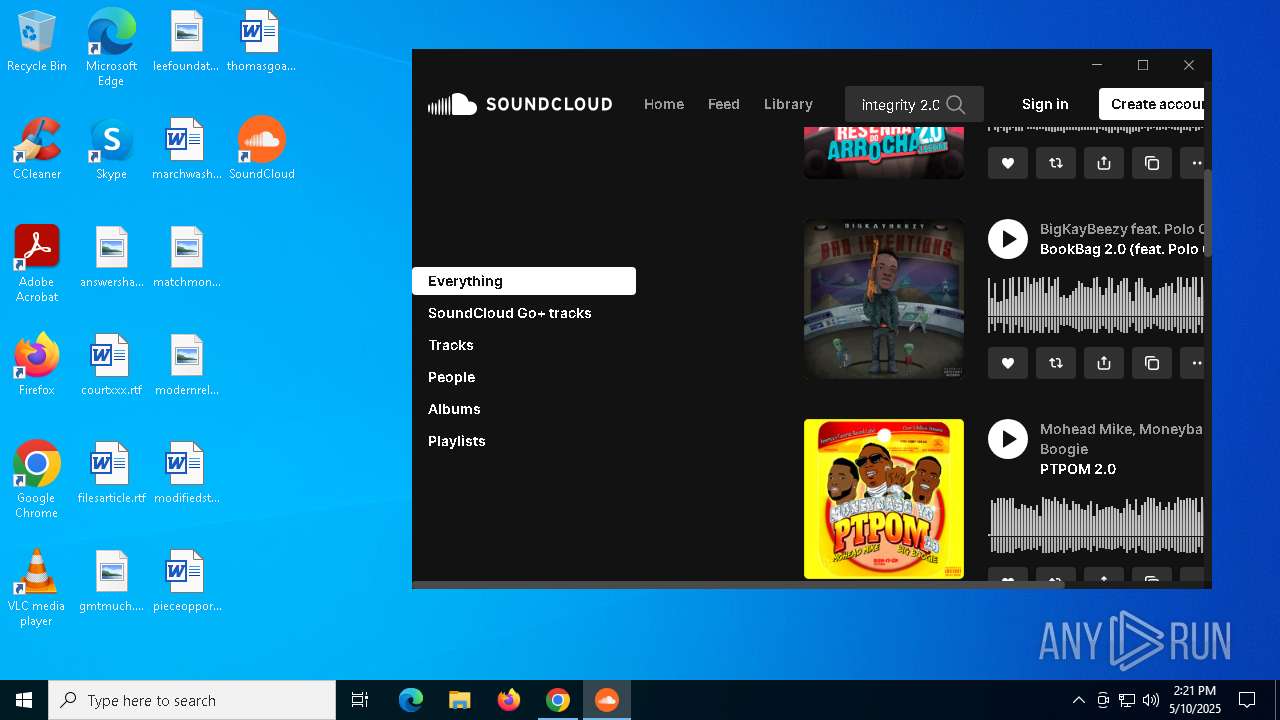Select filesarticle.rtf desktop file
Viewport: 1280px width, 720px height.
(111, 473)
